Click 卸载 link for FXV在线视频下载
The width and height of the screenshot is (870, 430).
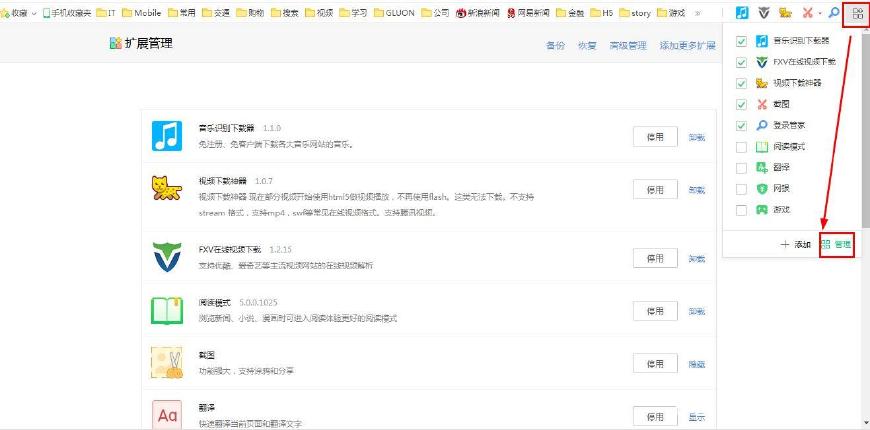coord(697,259)
